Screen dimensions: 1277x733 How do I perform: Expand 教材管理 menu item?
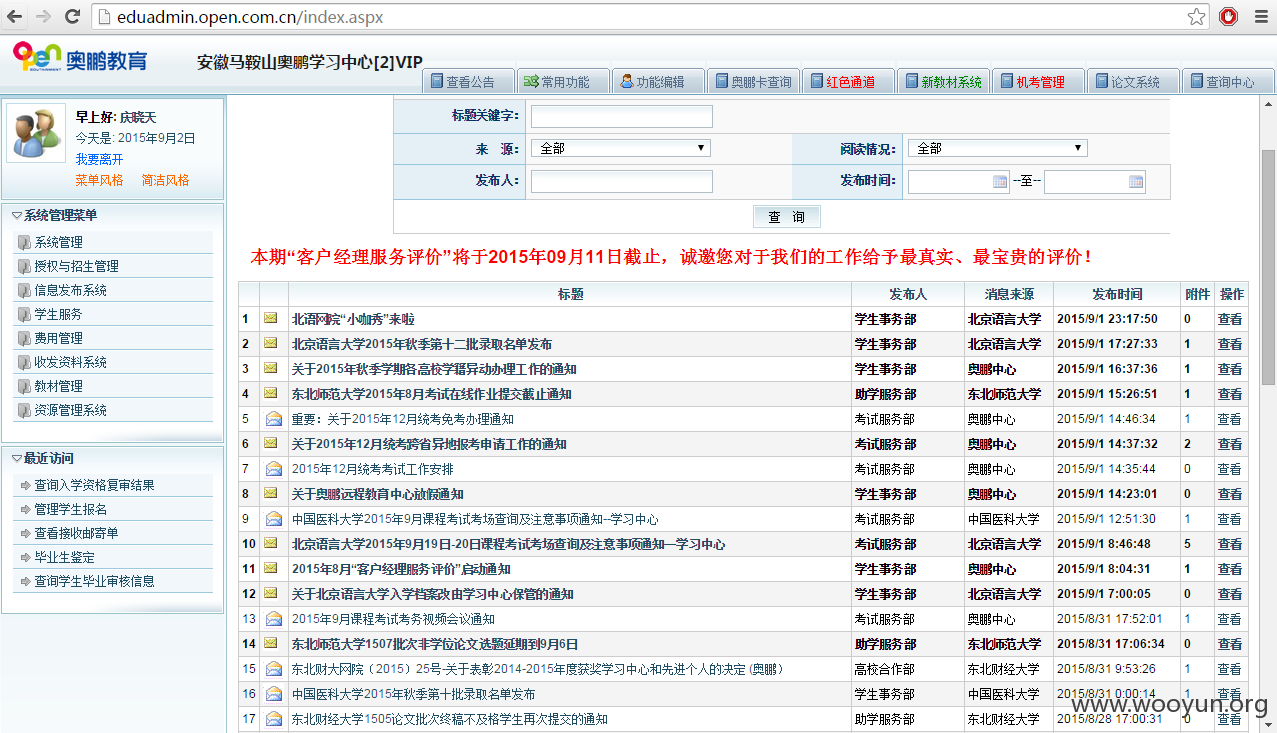tap(113, 386)
